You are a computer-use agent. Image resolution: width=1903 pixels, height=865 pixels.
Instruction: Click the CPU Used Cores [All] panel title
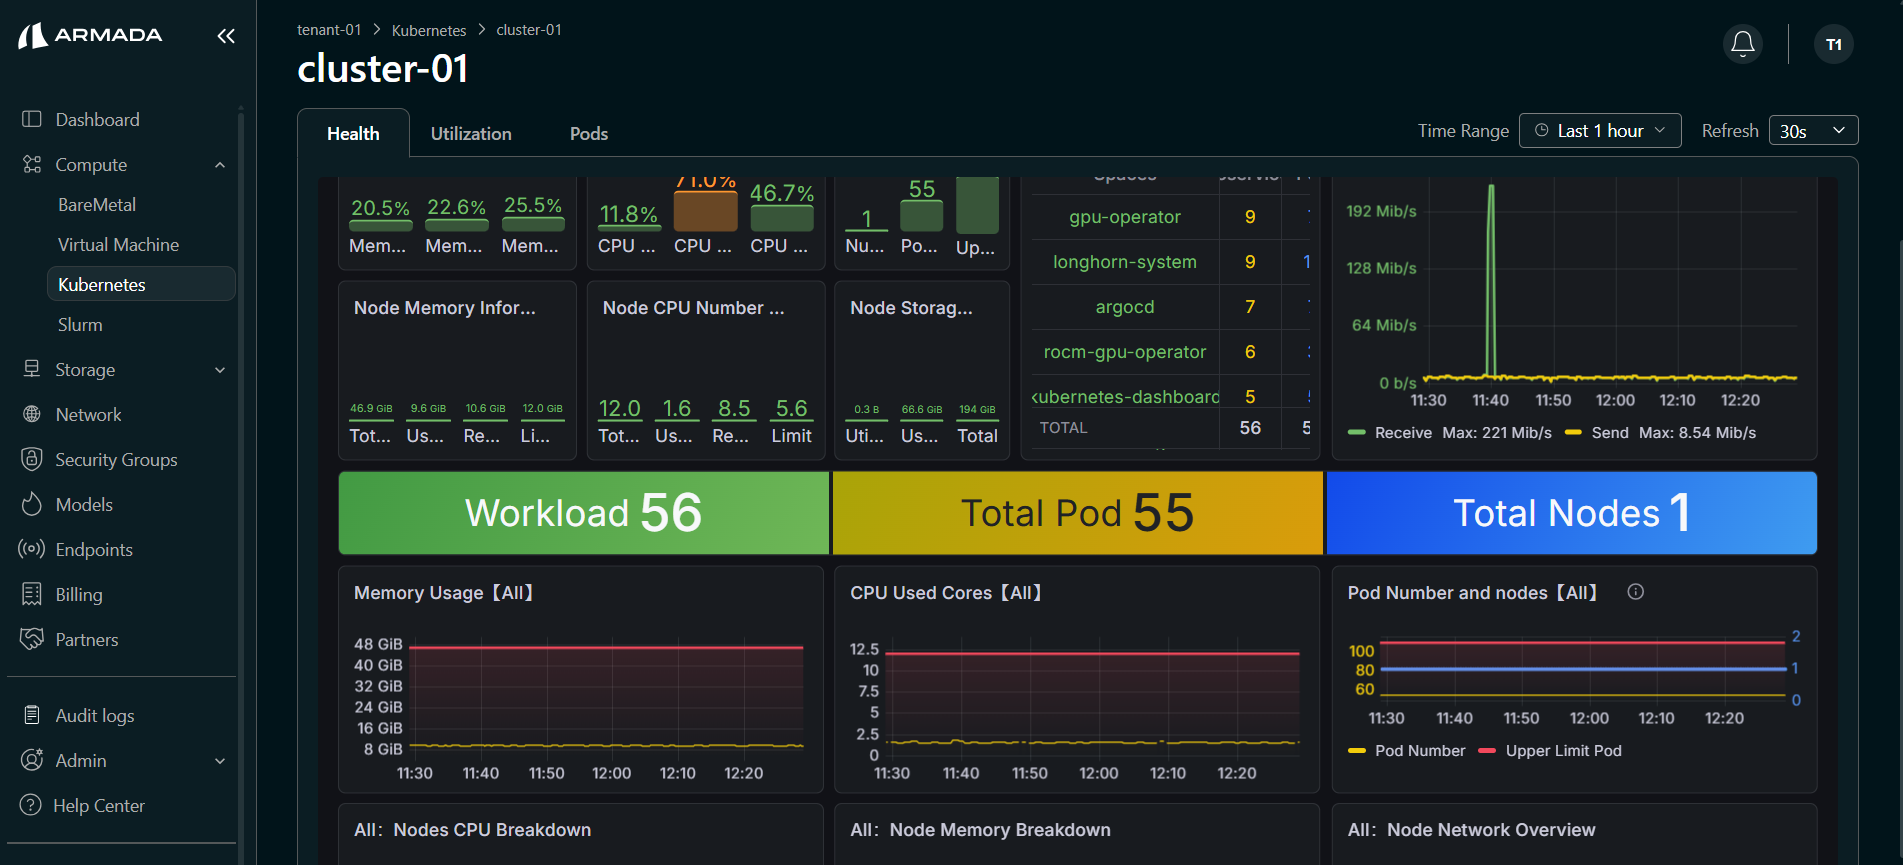point(947,593)
